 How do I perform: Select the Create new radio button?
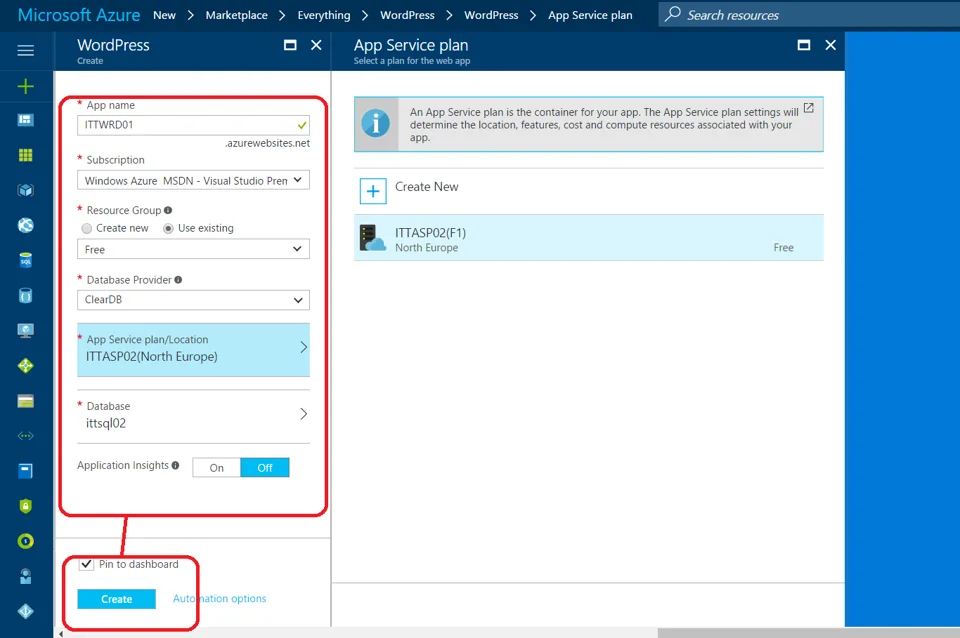click(x=86, y=228)
